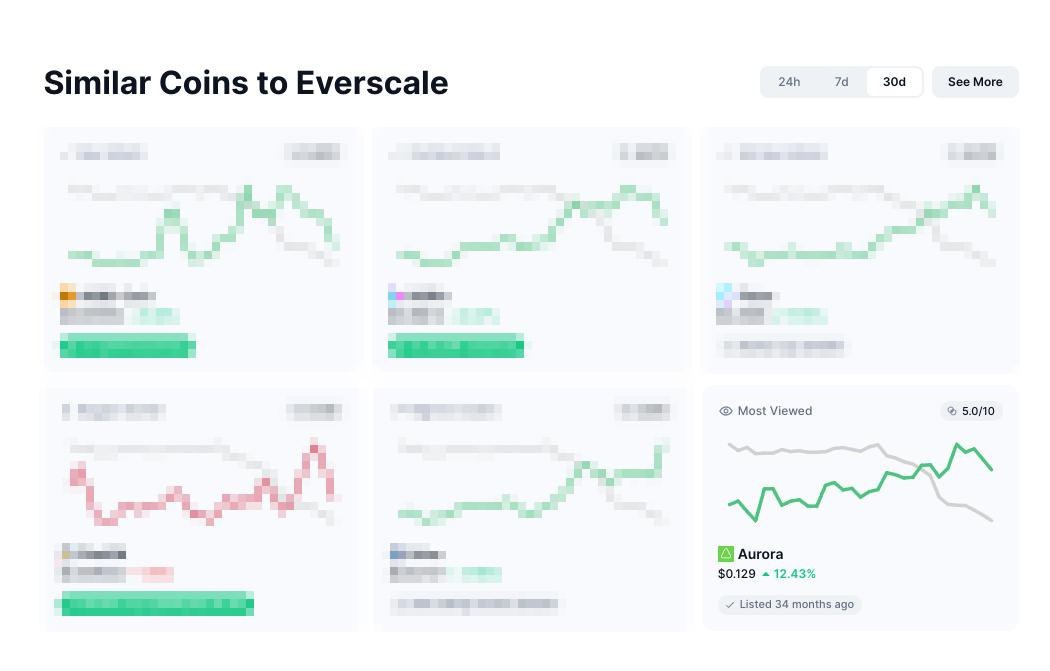1050x671 pixels.
Task: Click the Most Viewed label
Action: (775, 411)
